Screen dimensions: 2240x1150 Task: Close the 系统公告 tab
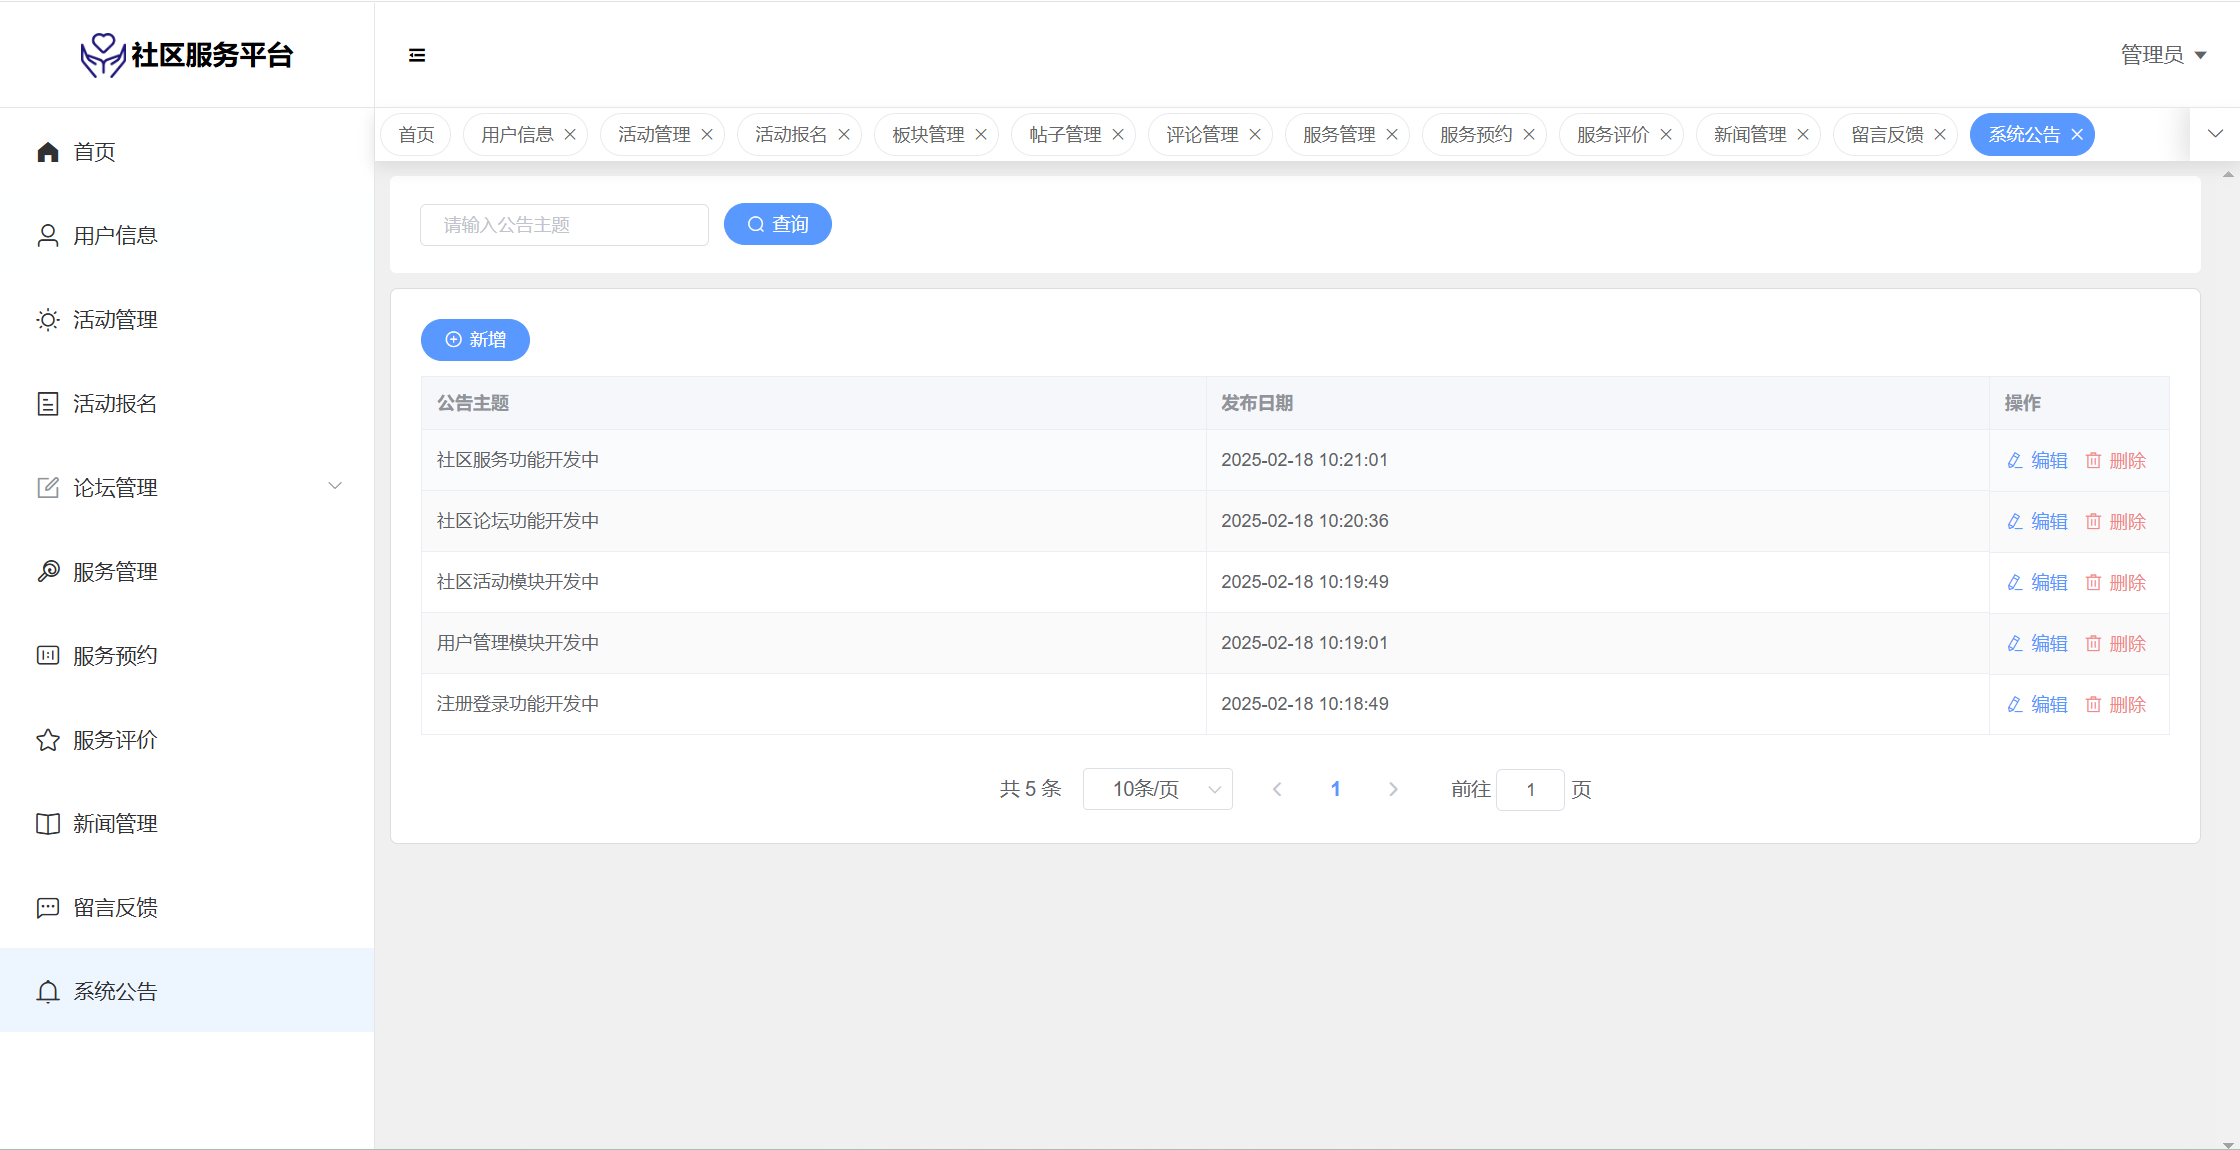pos(2077,135)
